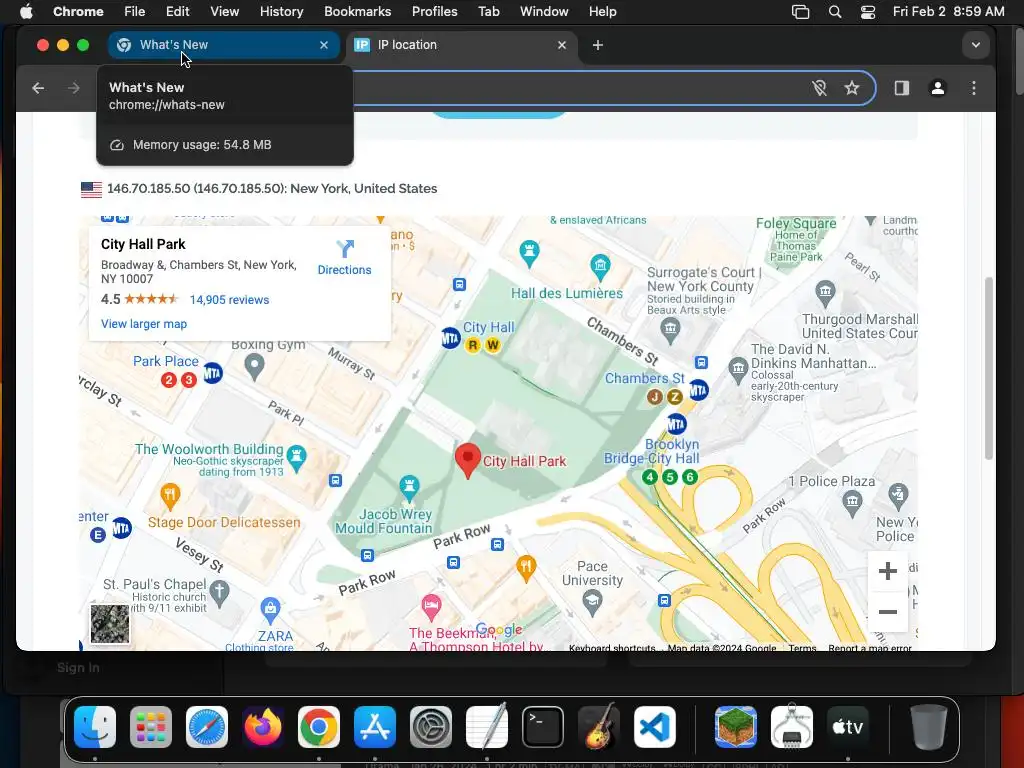Click the page vertical scrollbar
Image resolution: width=1024 pixels, height=768 pixels.
(989, 369)
